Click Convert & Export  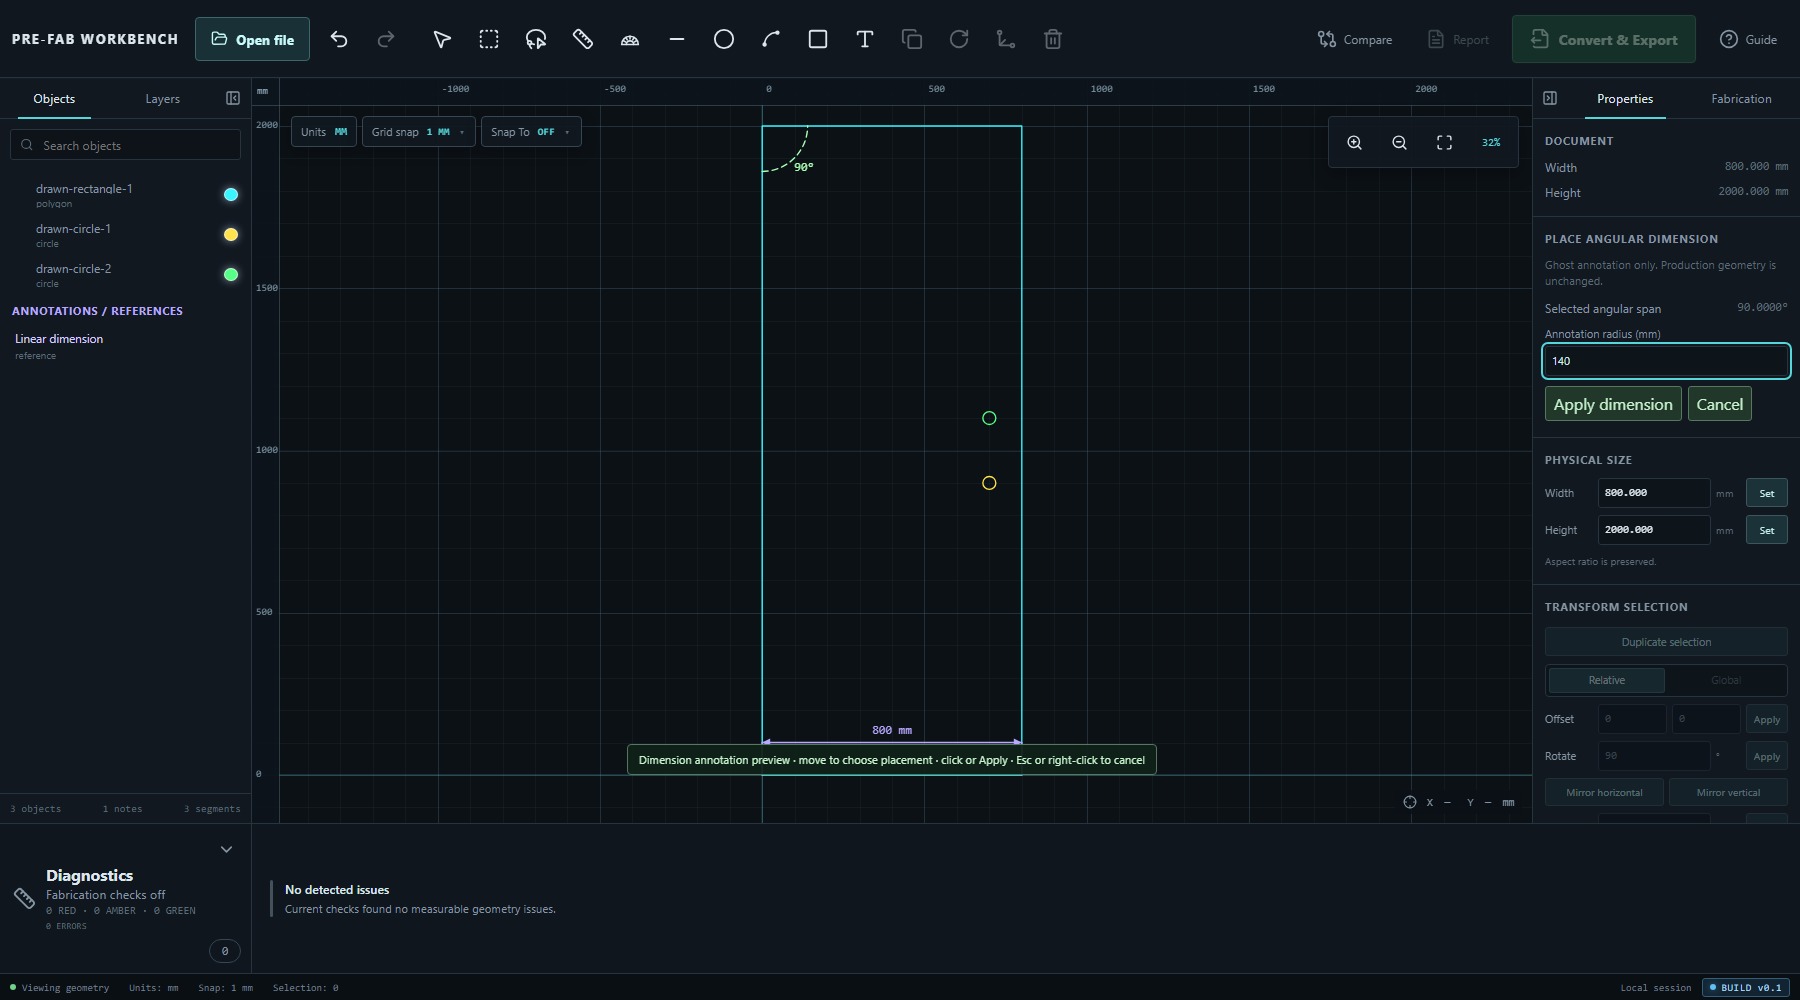tap(1603, 39)
